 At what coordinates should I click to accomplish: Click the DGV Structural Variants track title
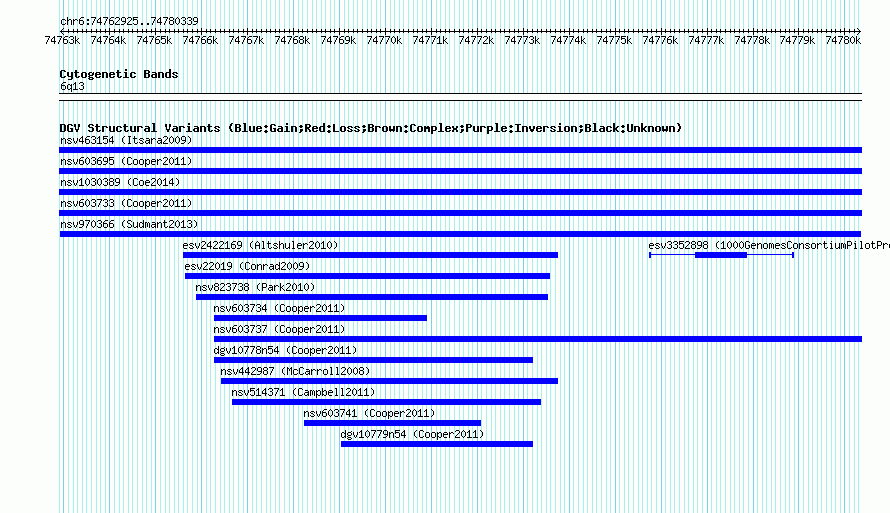(x=371, y=128)
